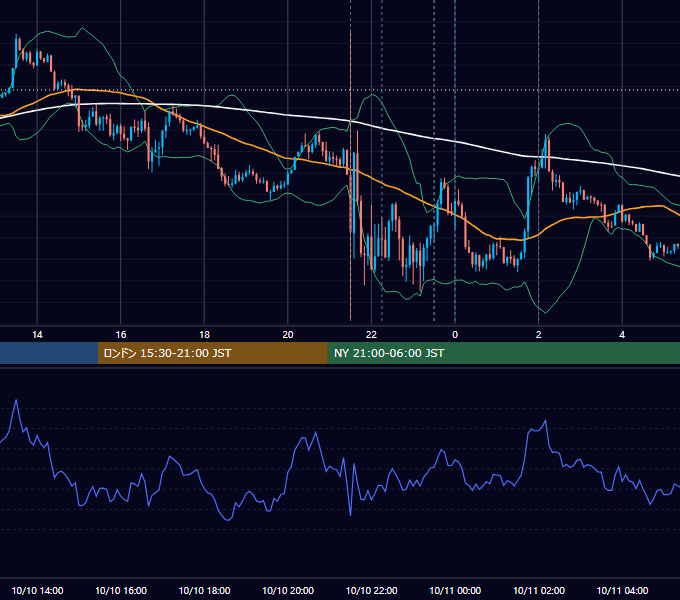Click the NY 21:00-06:00 JST session bar

pyautogui.click(x=503, y=353)
